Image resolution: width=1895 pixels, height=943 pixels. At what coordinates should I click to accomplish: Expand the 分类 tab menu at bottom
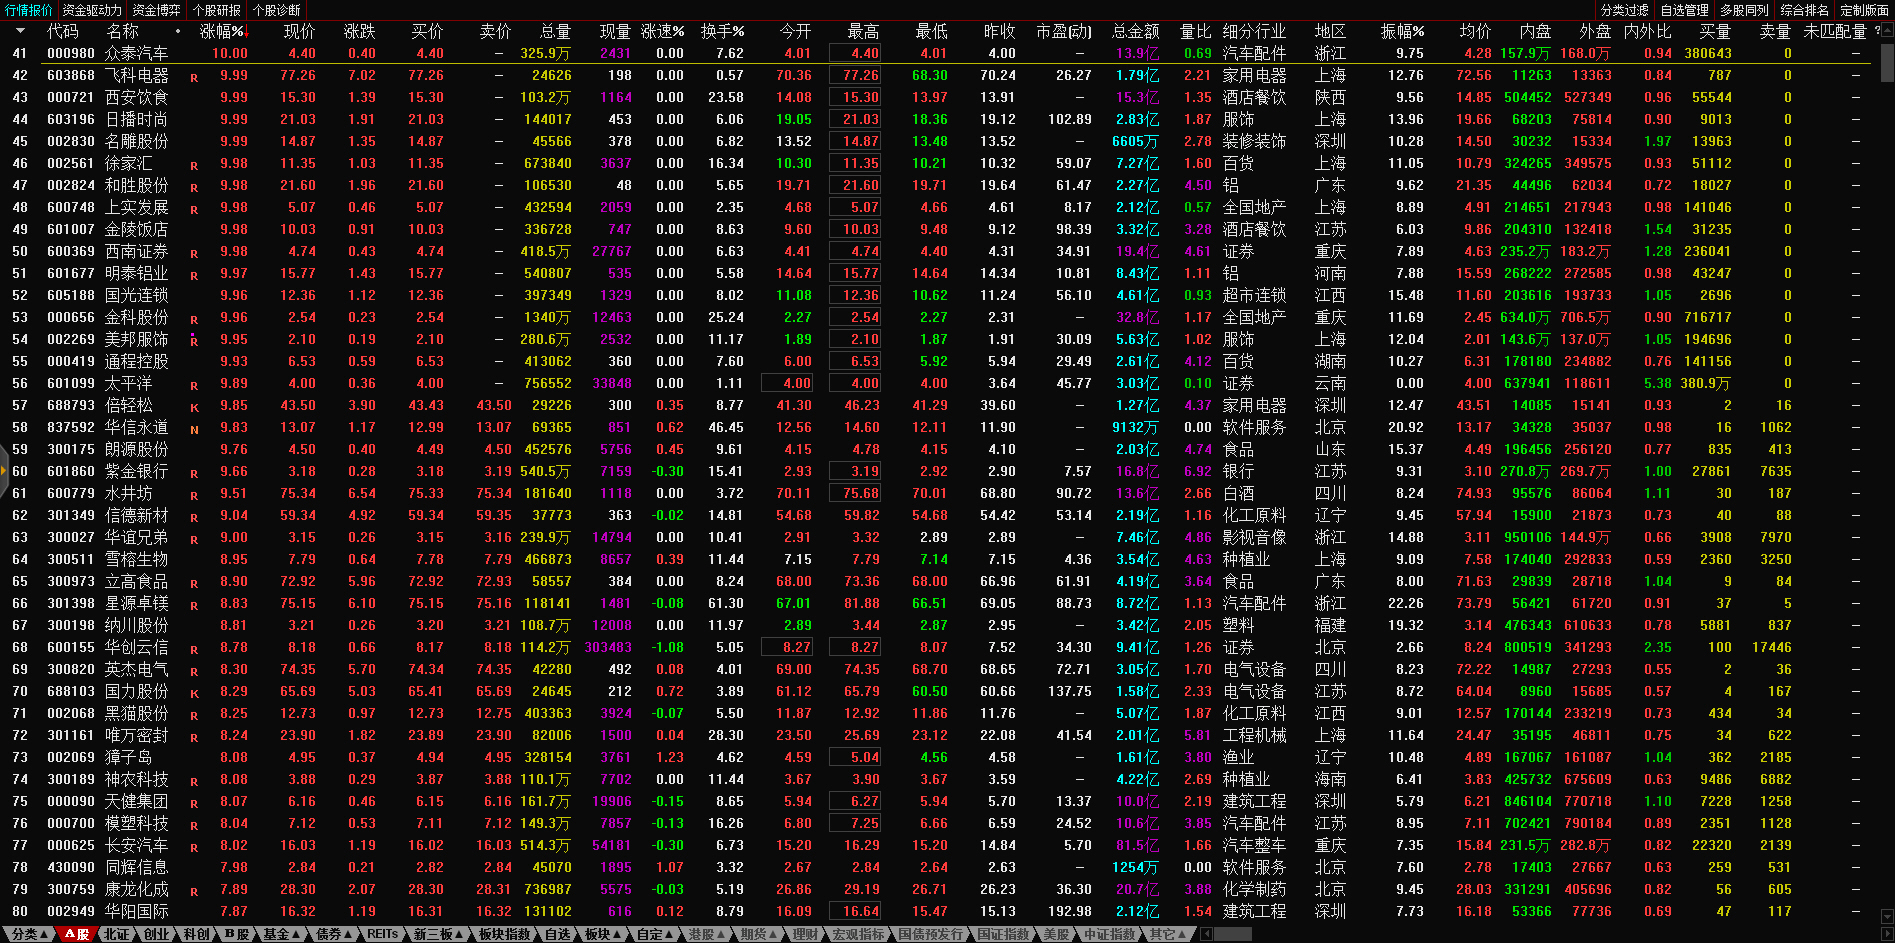pyautogui.click(x=29, y=934)
